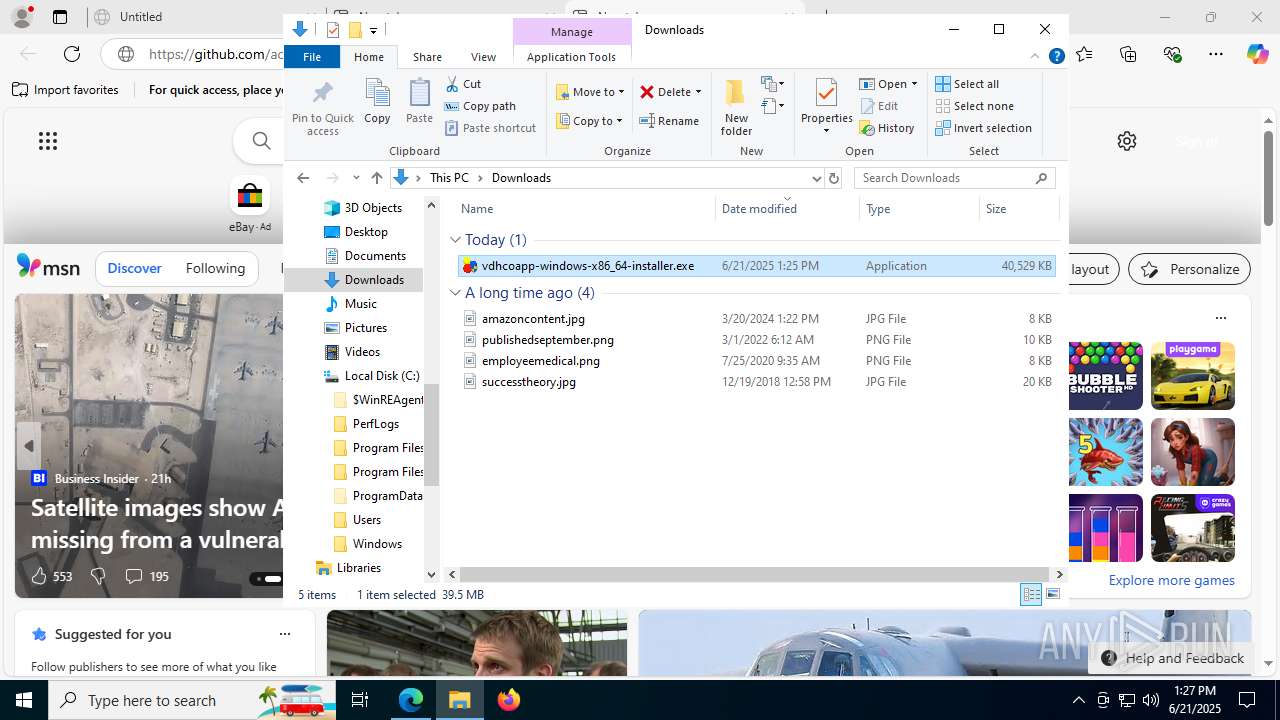Click Cut in Clipboard group
This screenshot has width=1280, height=720.
coord(463,84)
